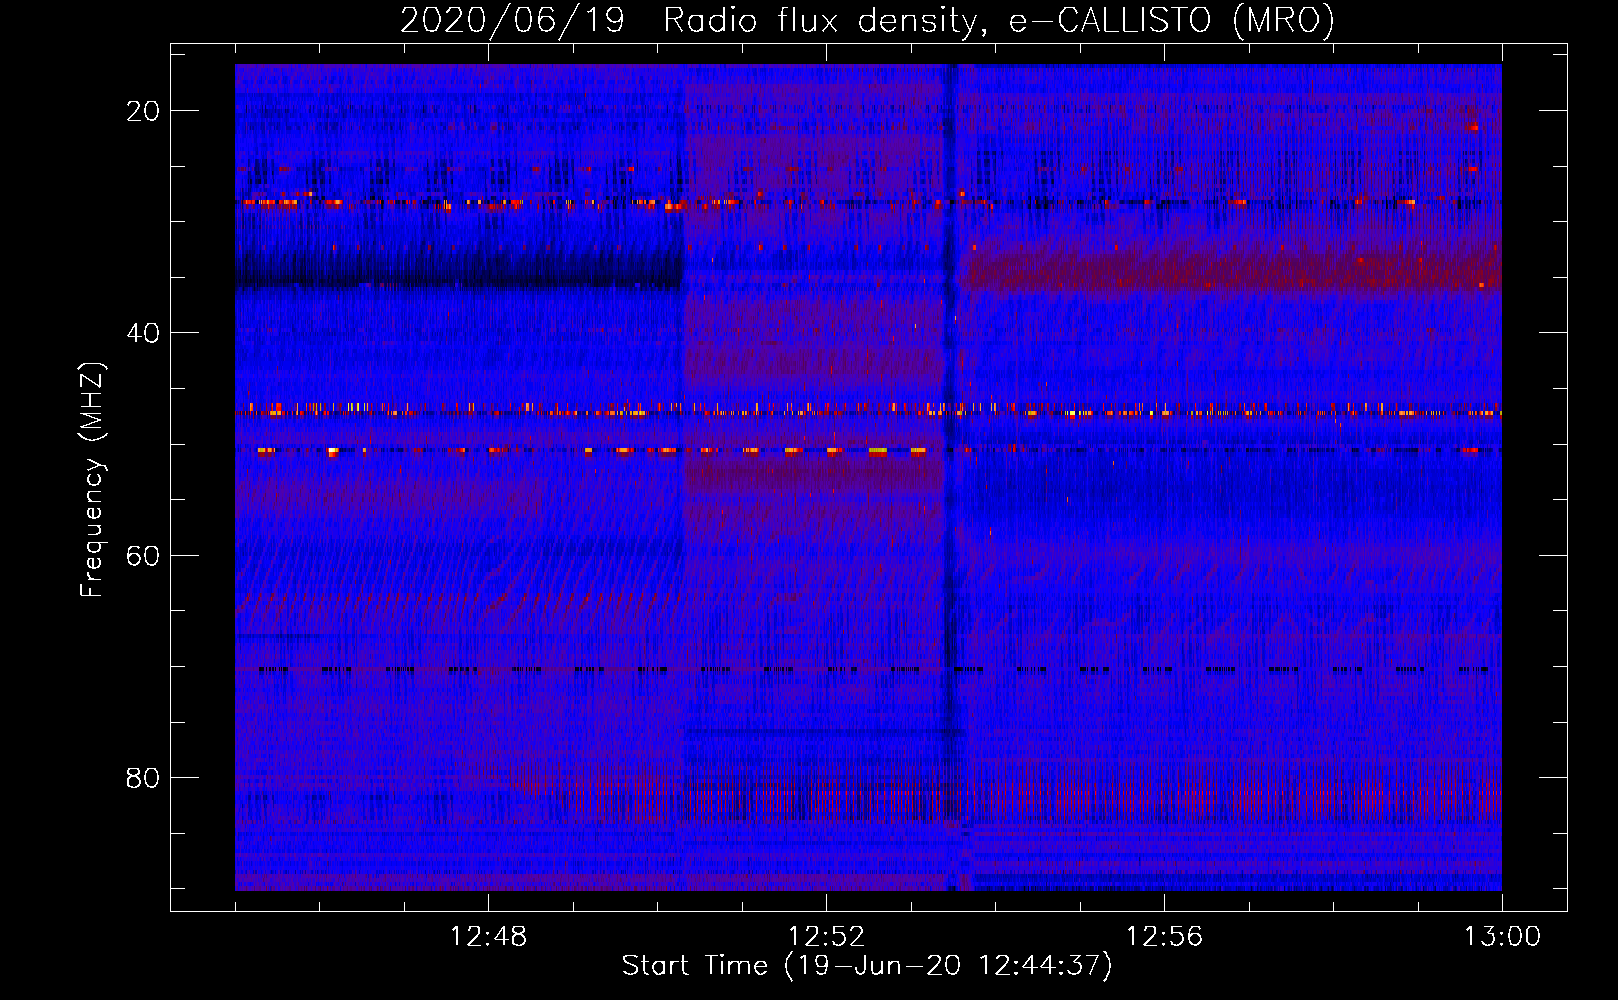Viewport: 1618px width, 1000px height.
Task: Click the 60 MHz frequency tick label
Action: pos(143,555)
